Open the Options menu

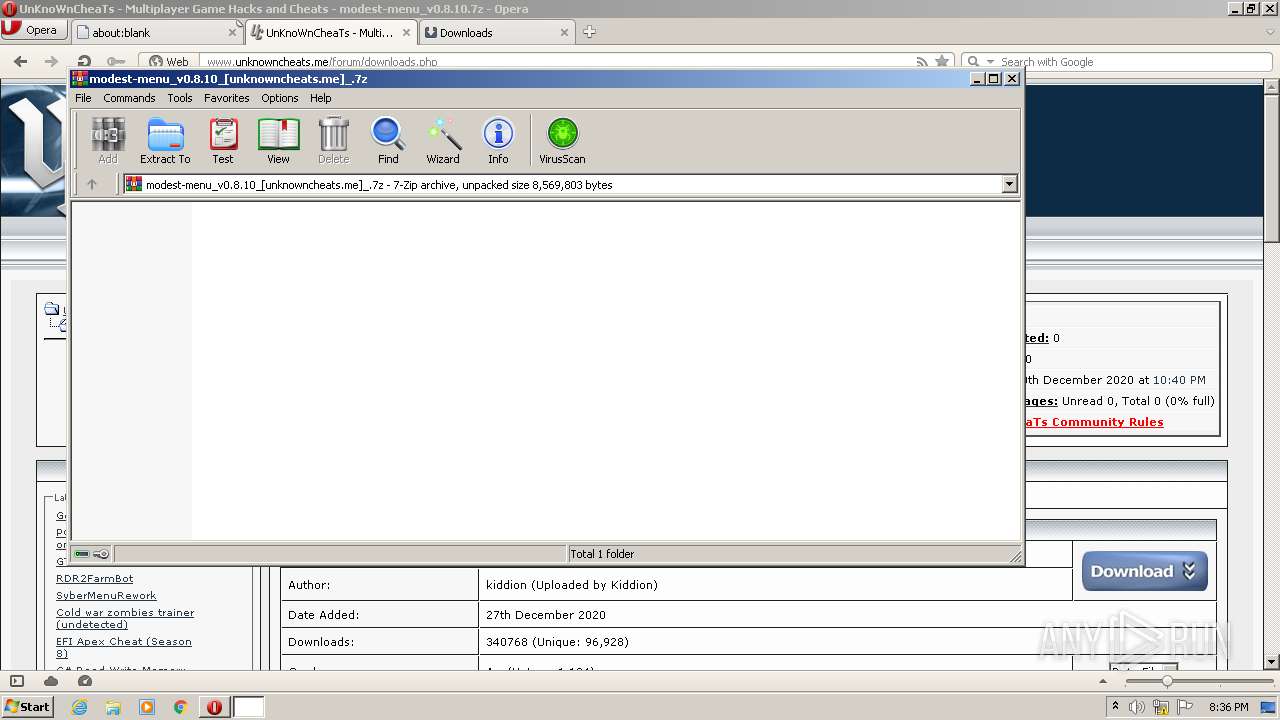coord(280,98)
